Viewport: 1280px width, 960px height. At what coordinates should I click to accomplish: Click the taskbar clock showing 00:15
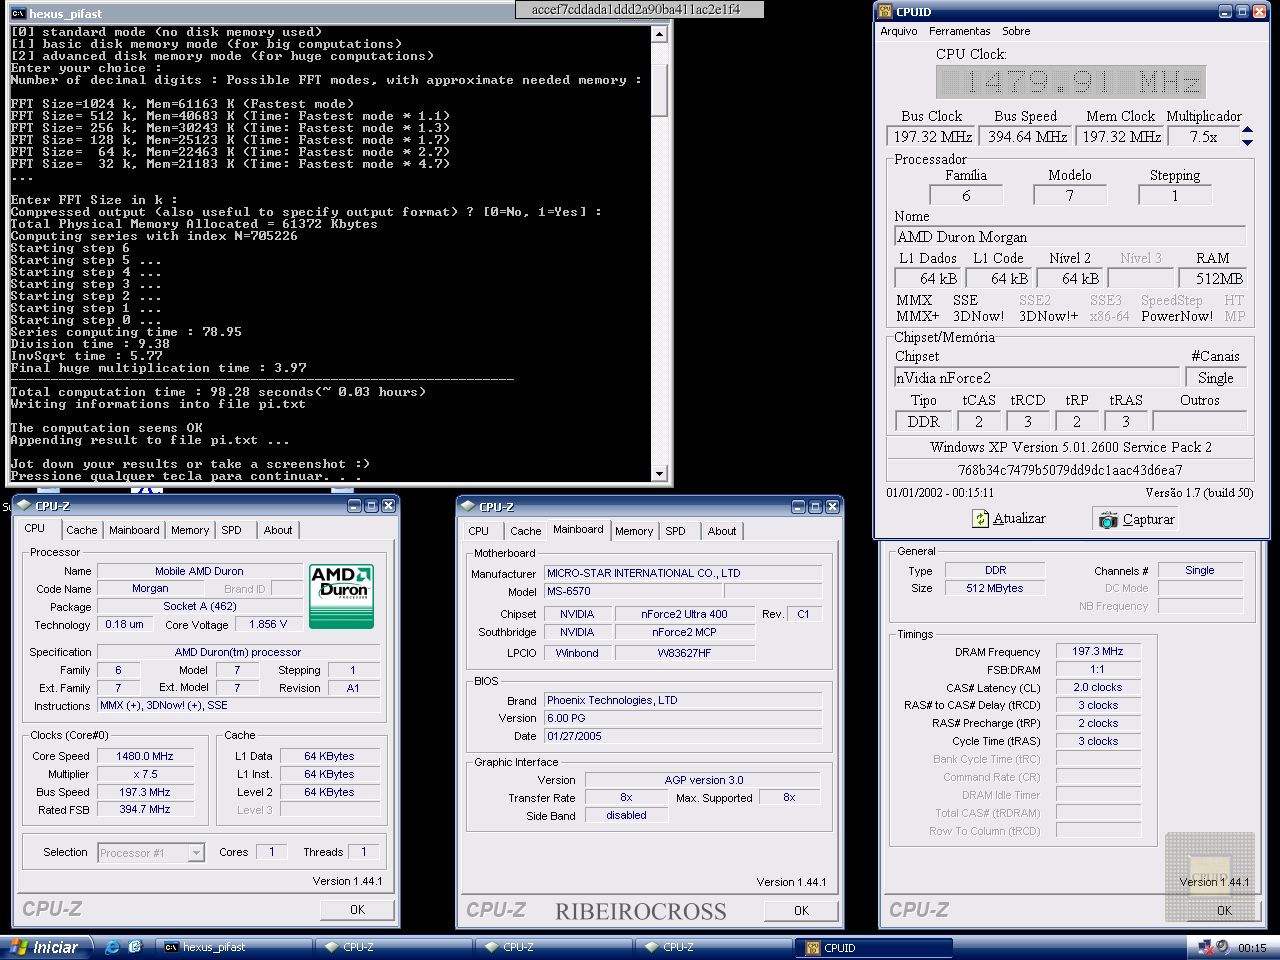[x=1252, y=948]
